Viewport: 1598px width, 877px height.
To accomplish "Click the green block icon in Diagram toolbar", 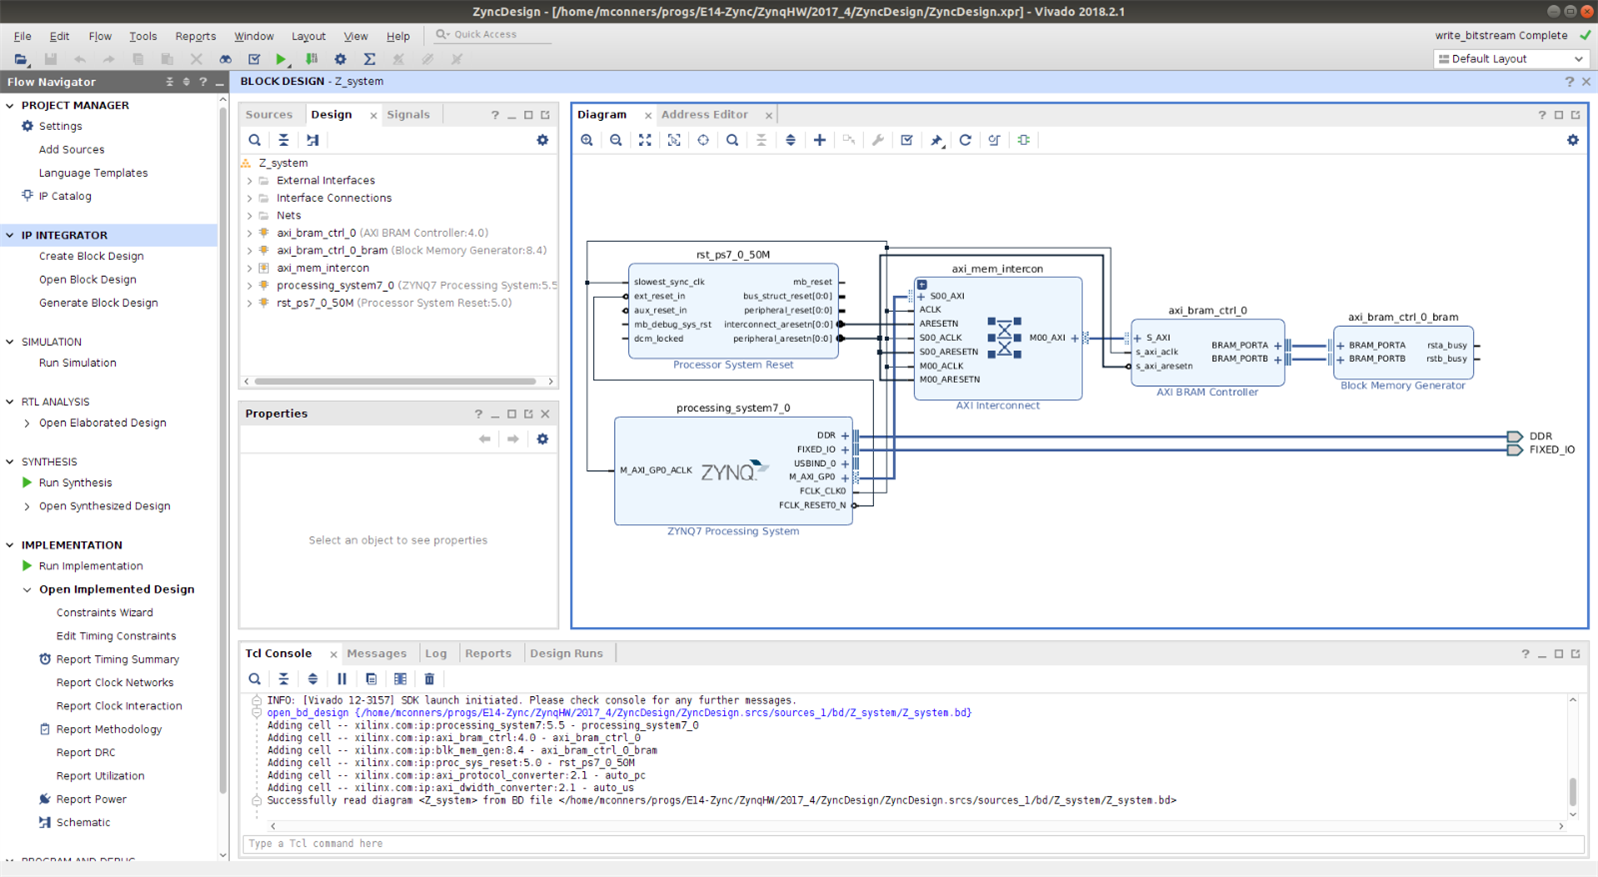I will point(1024,140).
